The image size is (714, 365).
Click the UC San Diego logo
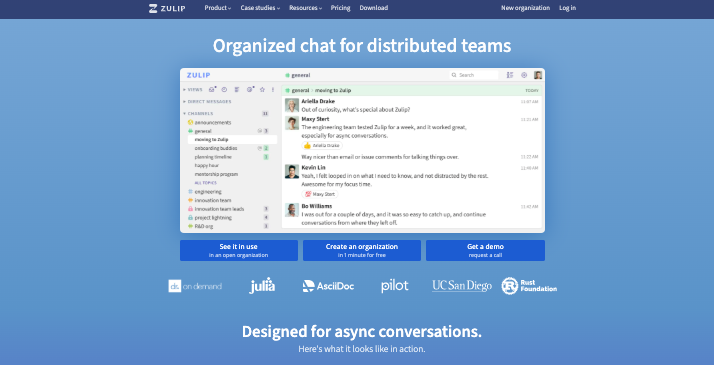[x=462, y=286]
